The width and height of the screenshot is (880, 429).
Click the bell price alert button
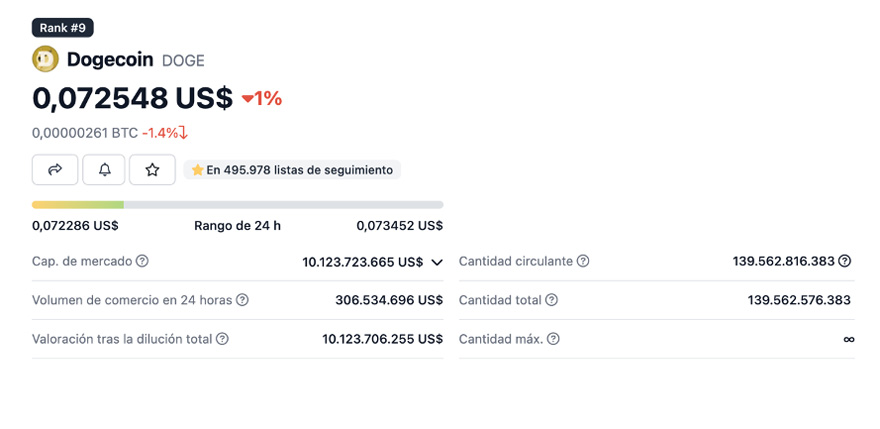tap(104, 170)
